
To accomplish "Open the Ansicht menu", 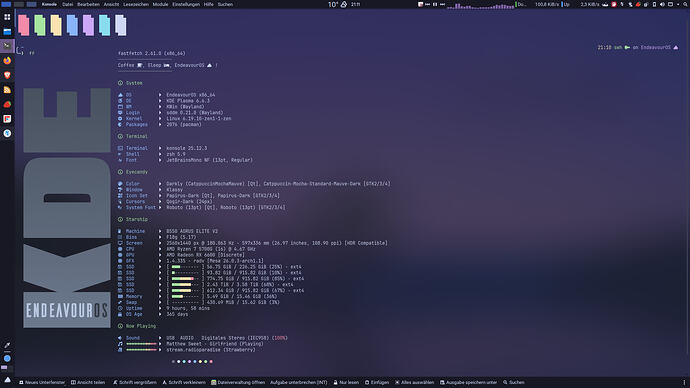I will (111, 4).
